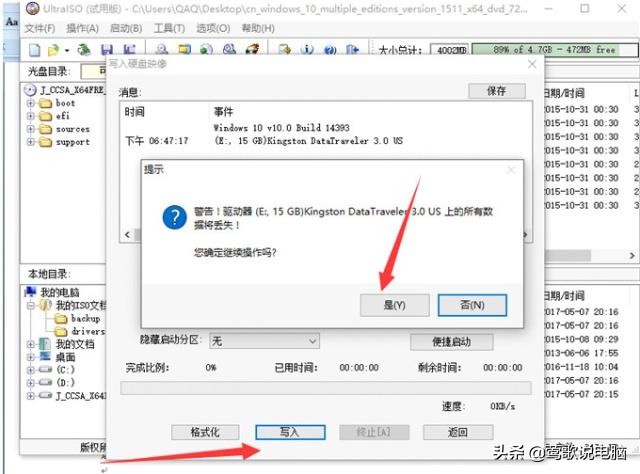Close the 写入硬盘映像 dialog
This screenshot has height=474, width=640.
tap(532, 64)
